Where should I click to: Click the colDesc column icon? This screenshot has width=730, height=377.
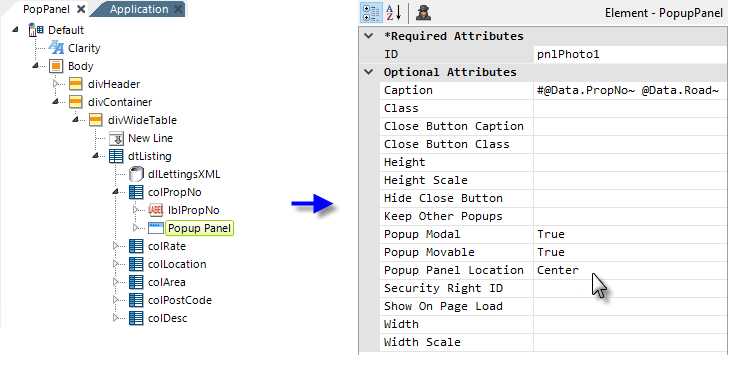tap(136, 318)
